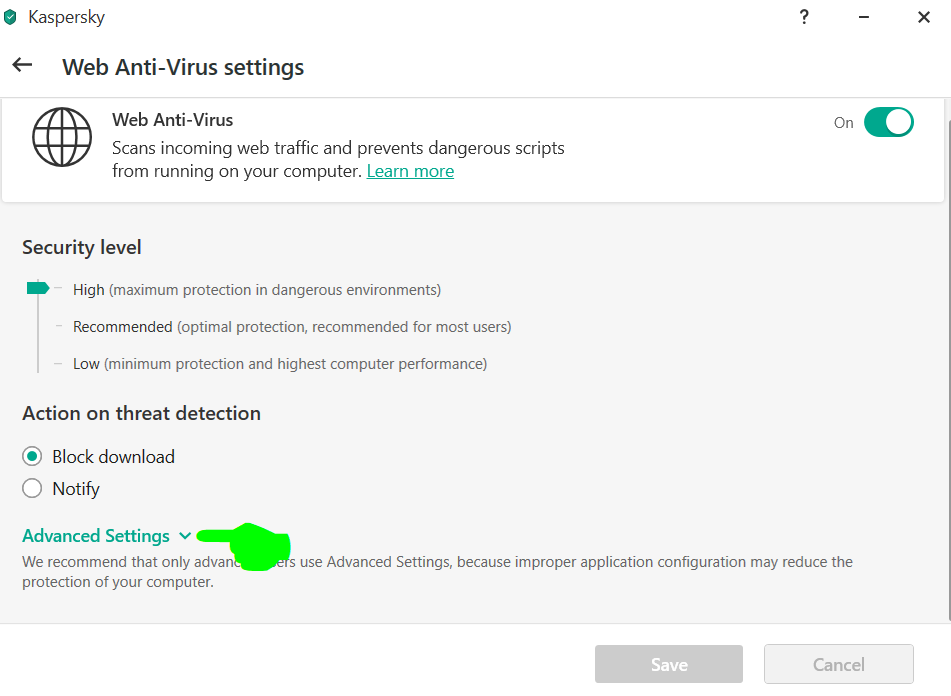Click the vertical scrollbar on the right
This screenshot has width=951, height=696.
click(x=948, y=370)
